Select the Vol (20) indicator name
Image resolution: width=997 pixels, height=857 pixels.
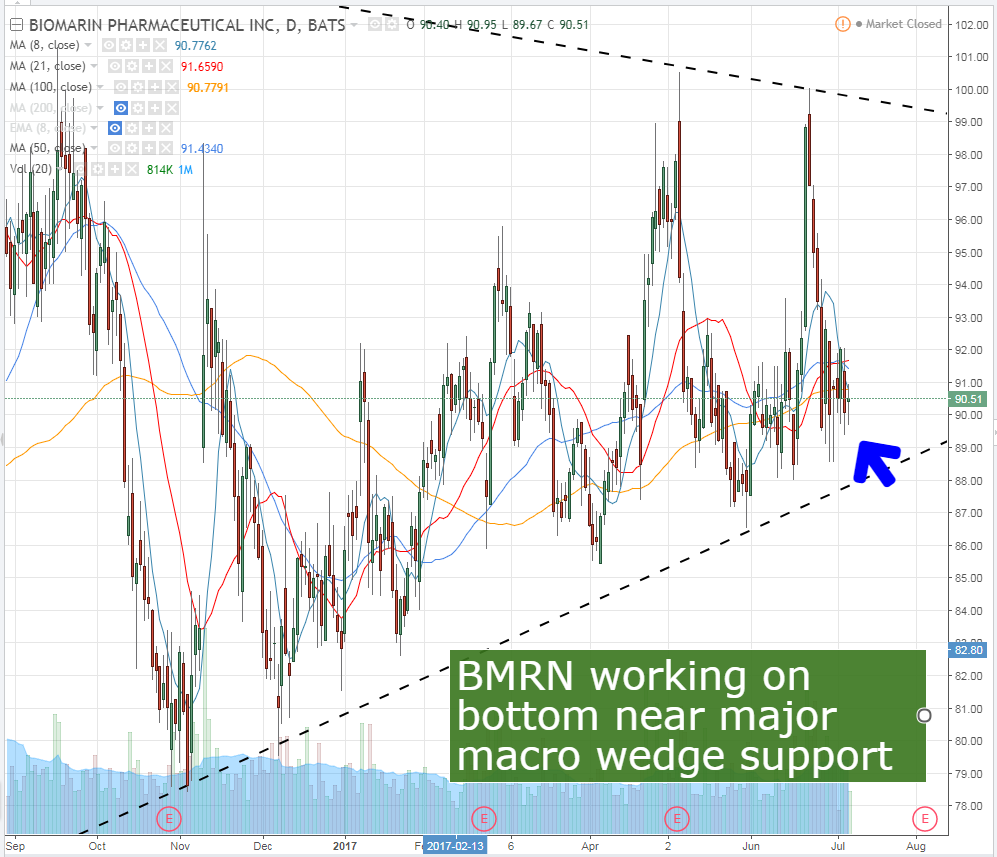[x=31, y=169]
